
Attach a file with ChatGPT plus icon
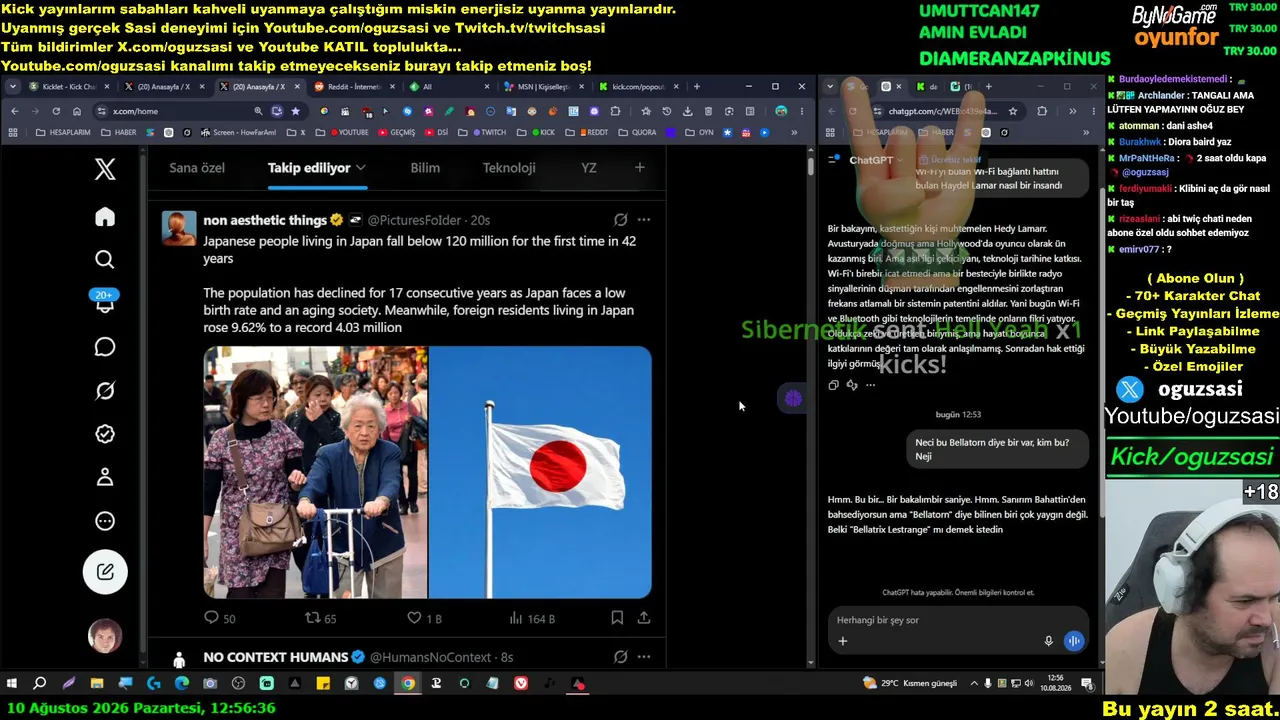[x=842, y=641]
